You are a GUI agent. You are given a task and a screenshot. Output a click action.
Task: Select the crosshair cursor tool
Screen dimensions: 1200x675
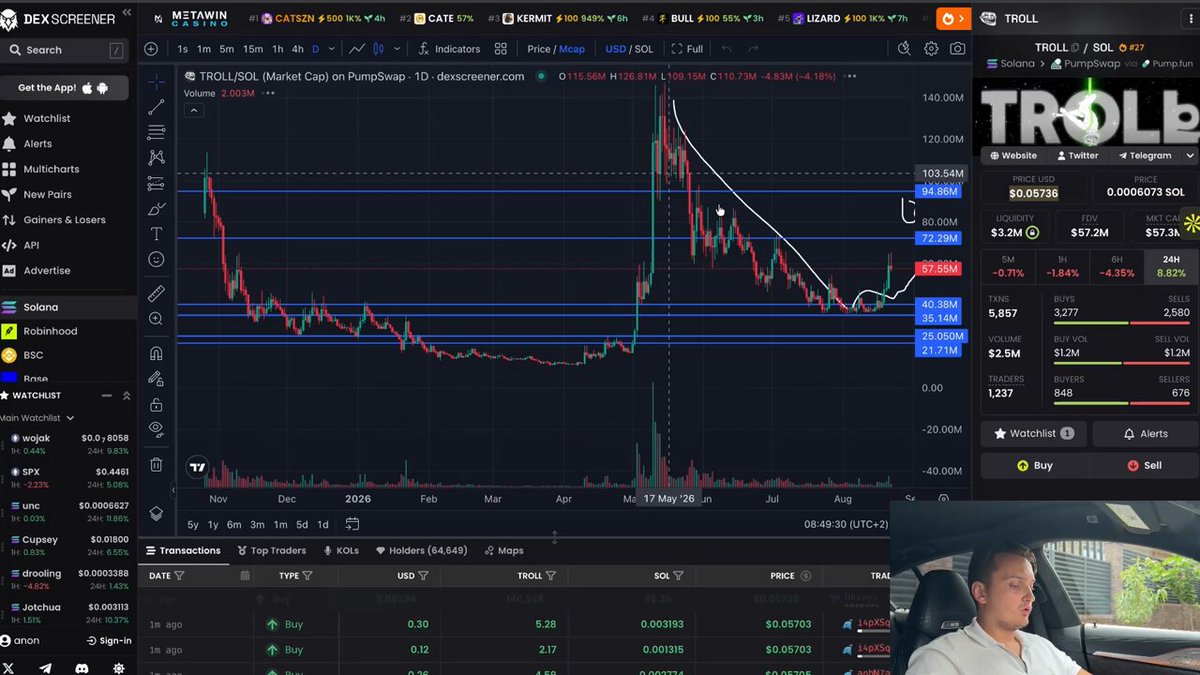[x=156, y=82]
